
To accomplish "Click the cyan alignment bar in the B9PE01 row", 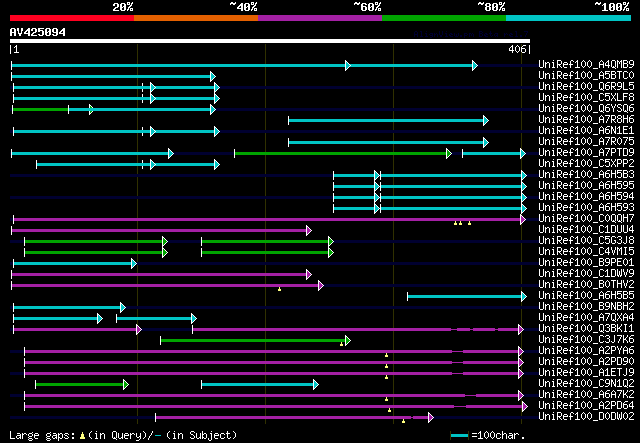I will tap(75, 264).
